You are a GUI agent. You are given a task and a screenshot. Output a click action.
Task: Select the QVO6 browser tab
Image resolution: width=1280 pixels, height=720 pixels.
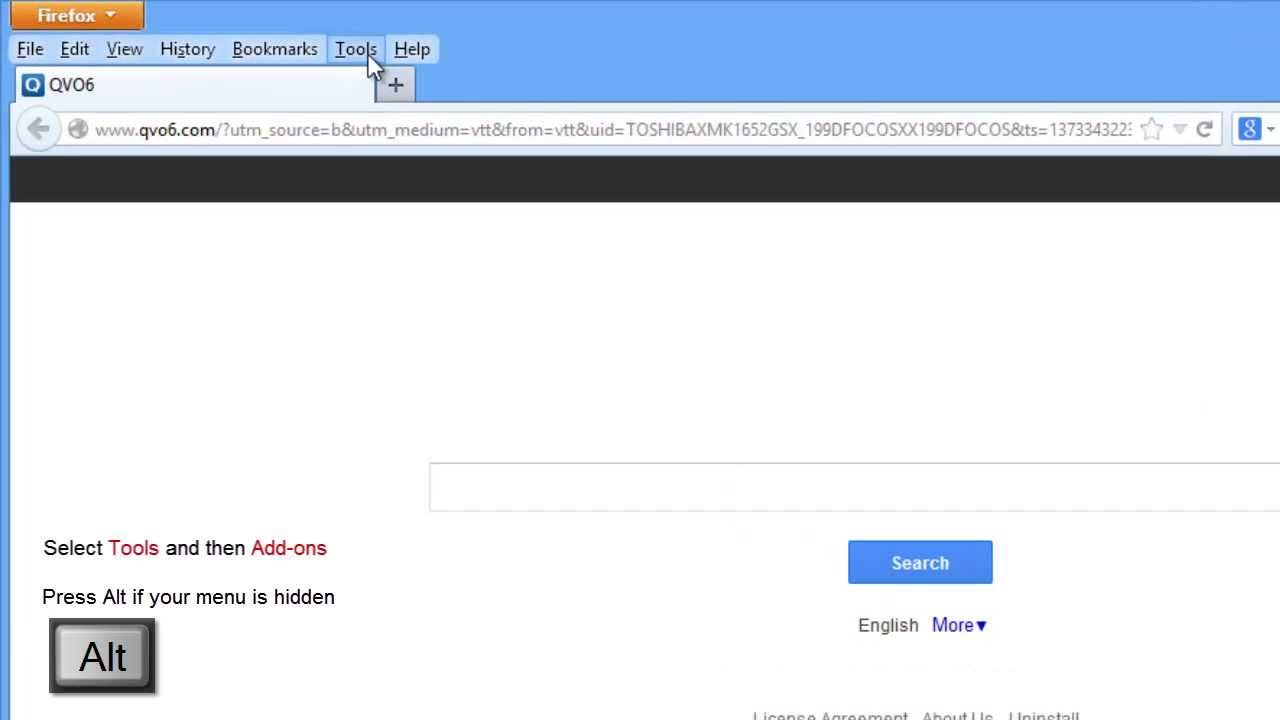tap(195, 85)
